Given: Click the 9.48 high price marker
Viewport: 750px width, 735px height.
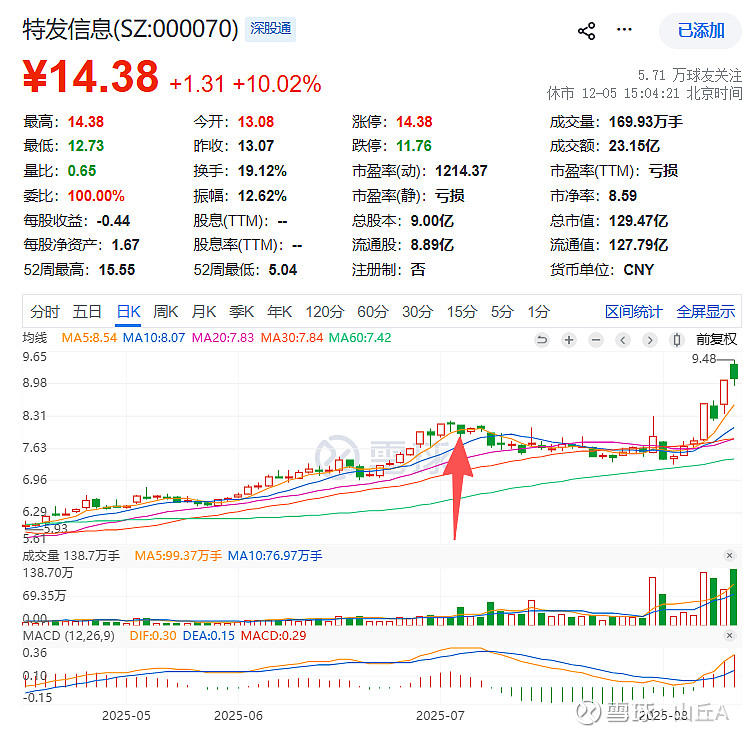Looking at the screenshot, I should point(704,359).
